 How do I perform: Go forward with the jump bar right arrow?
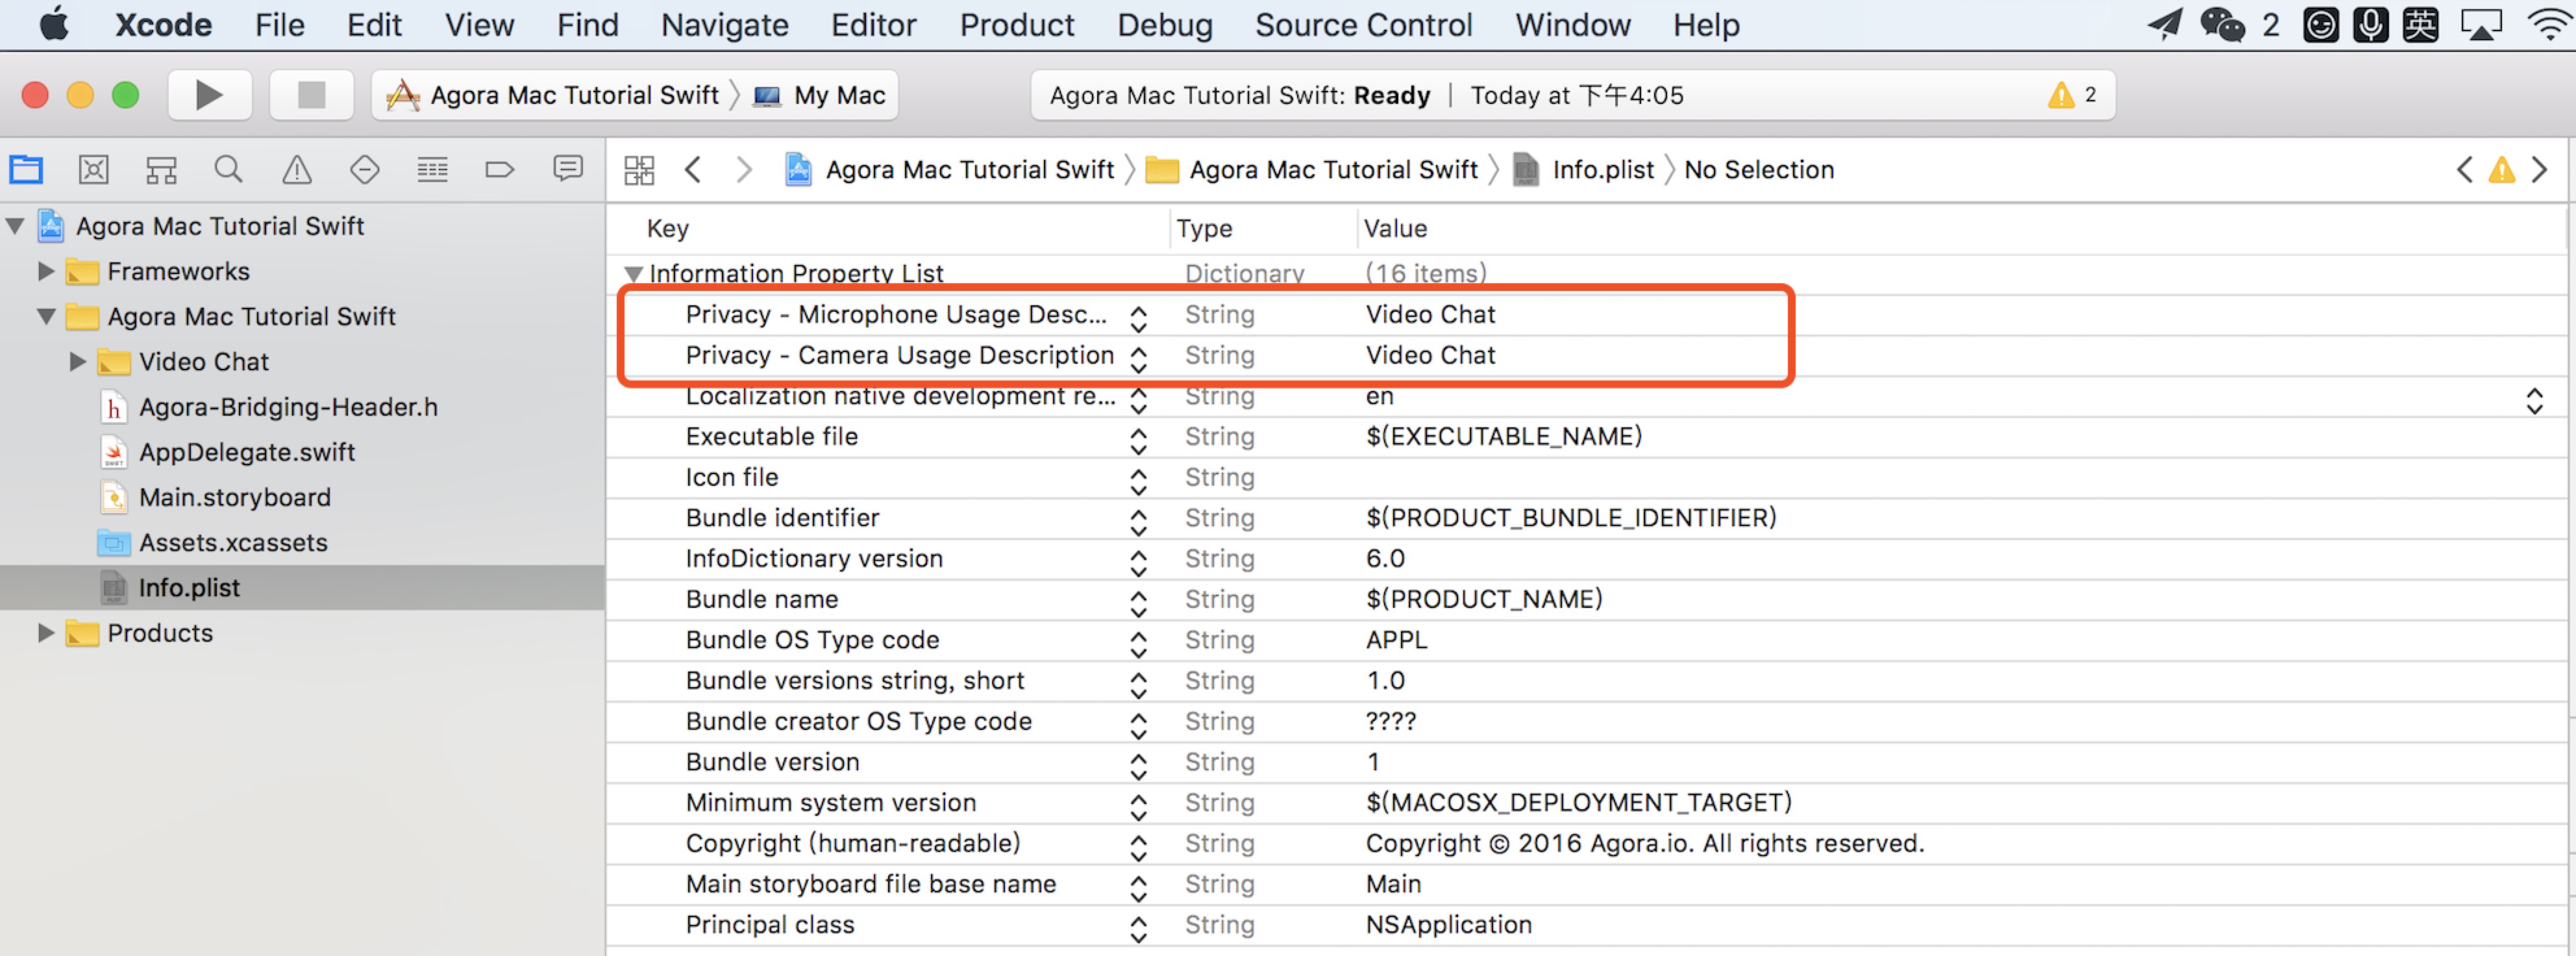pyautogui.click(x=743, y=169)
